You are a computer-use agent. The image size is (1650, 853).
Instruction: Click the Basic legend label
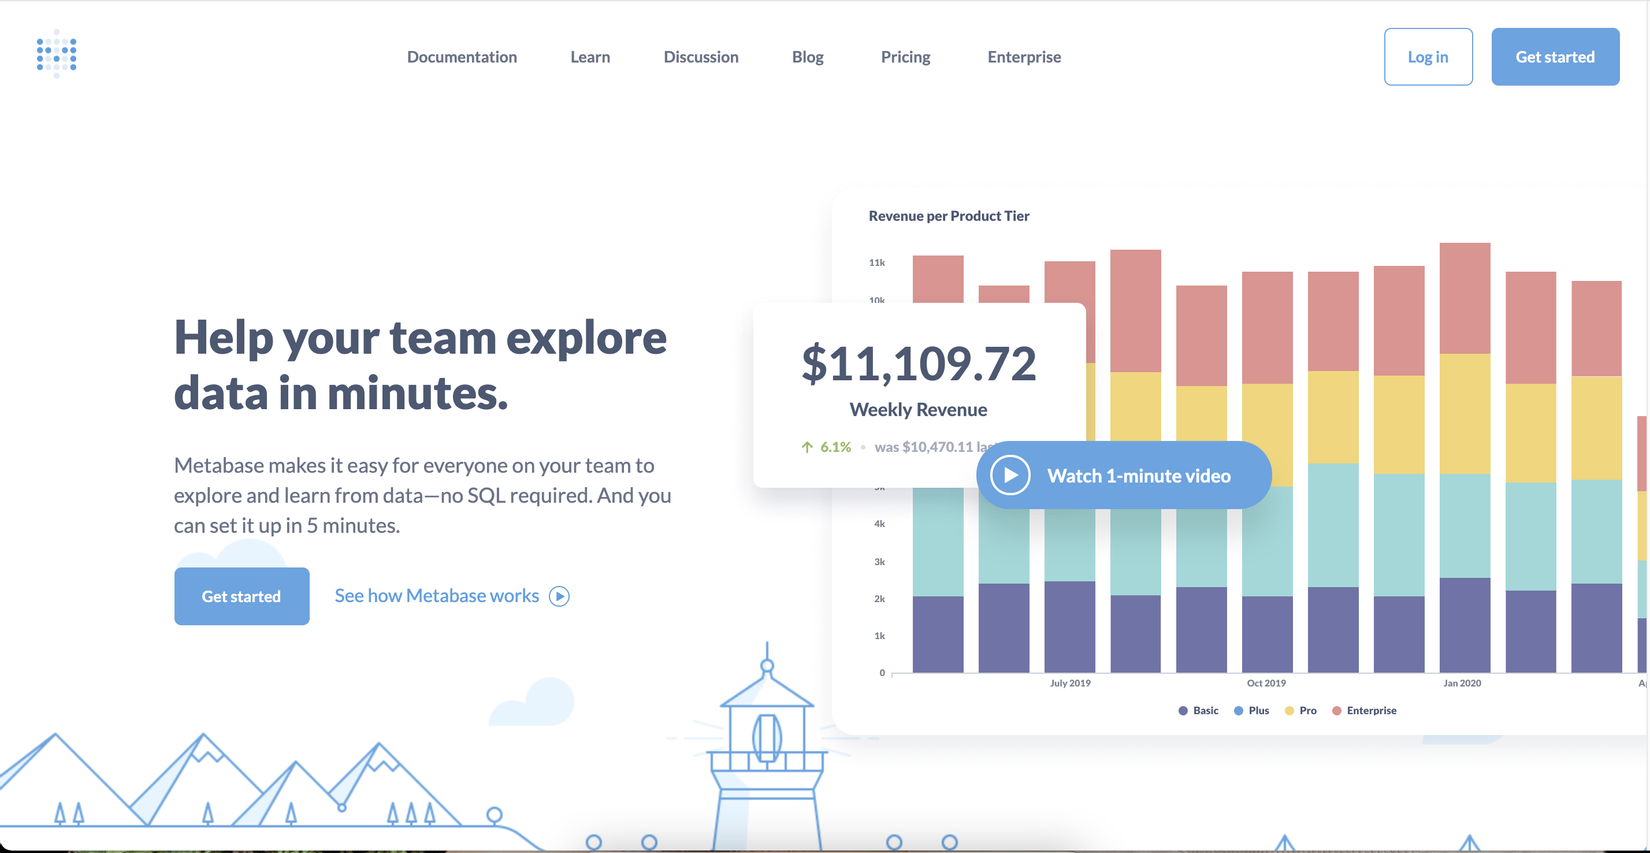point(1206,711)
